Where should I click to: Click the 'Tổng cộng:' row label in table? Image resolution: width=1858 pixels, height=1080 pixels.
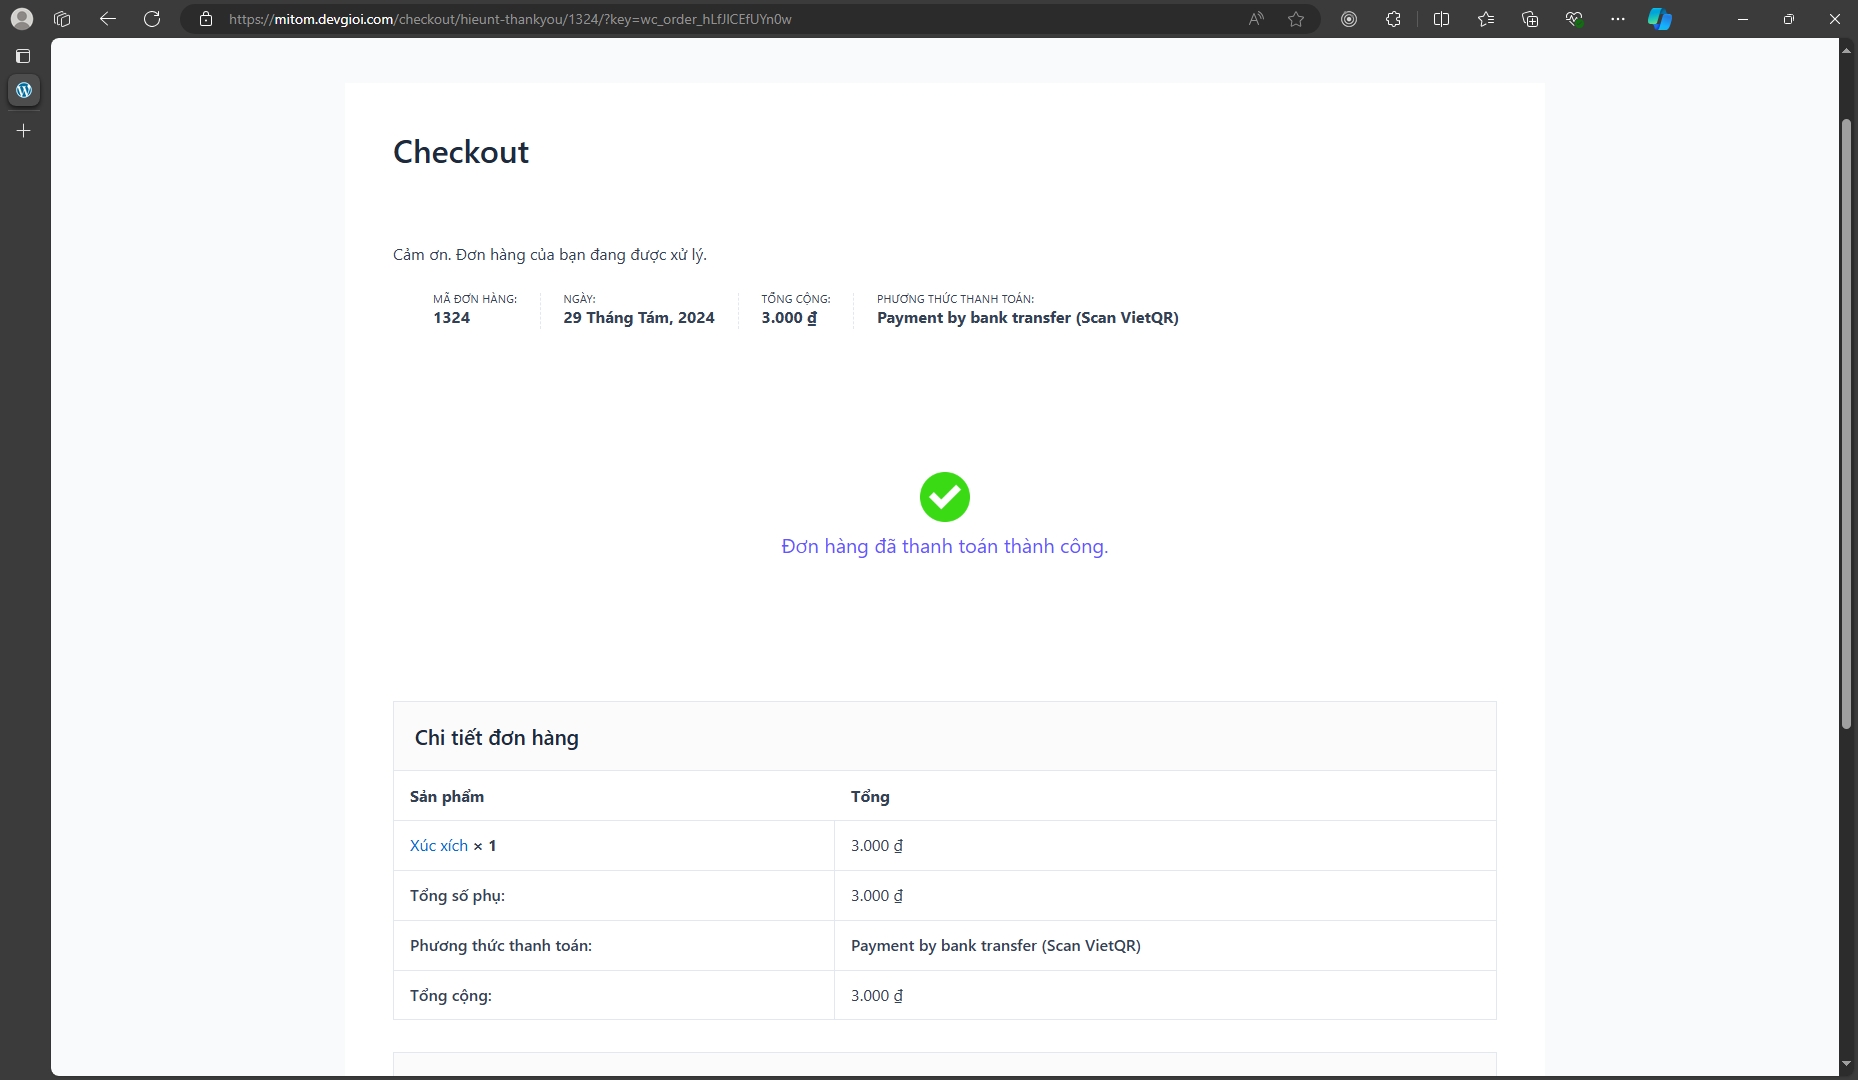coord(451,996)
